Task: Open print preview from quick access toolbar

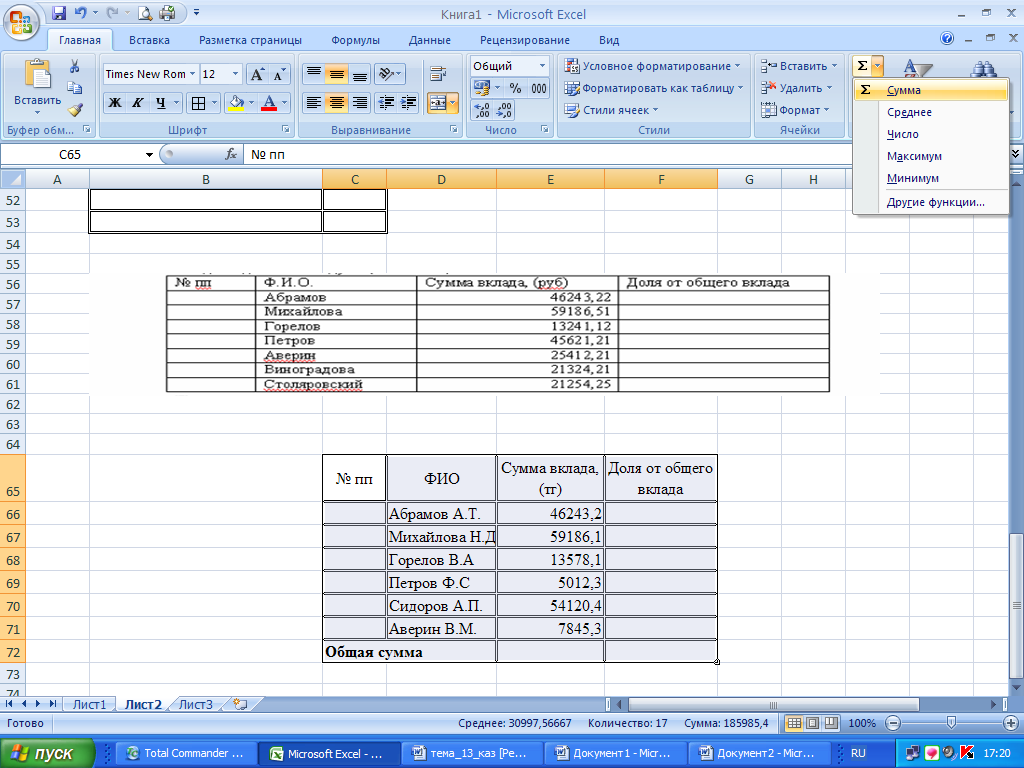Action: click(145, 12)
